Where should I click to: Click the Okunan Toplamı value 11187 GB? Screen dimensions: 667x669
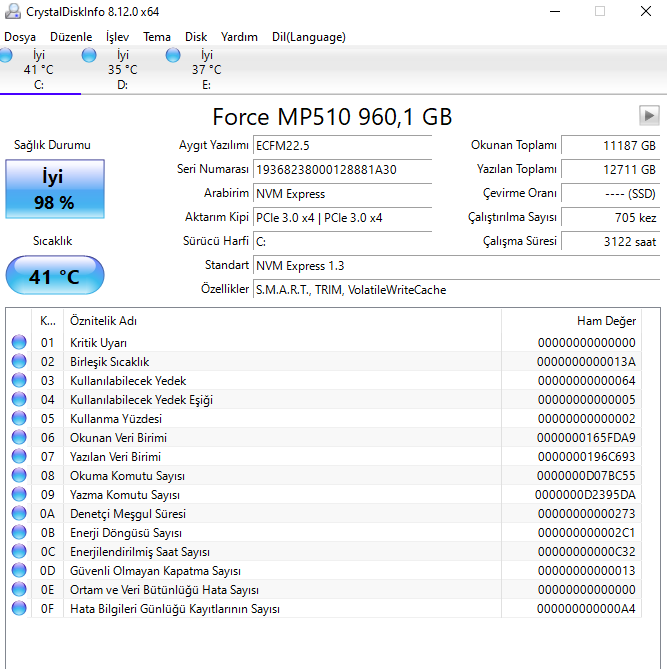click(x=611, y=145)
